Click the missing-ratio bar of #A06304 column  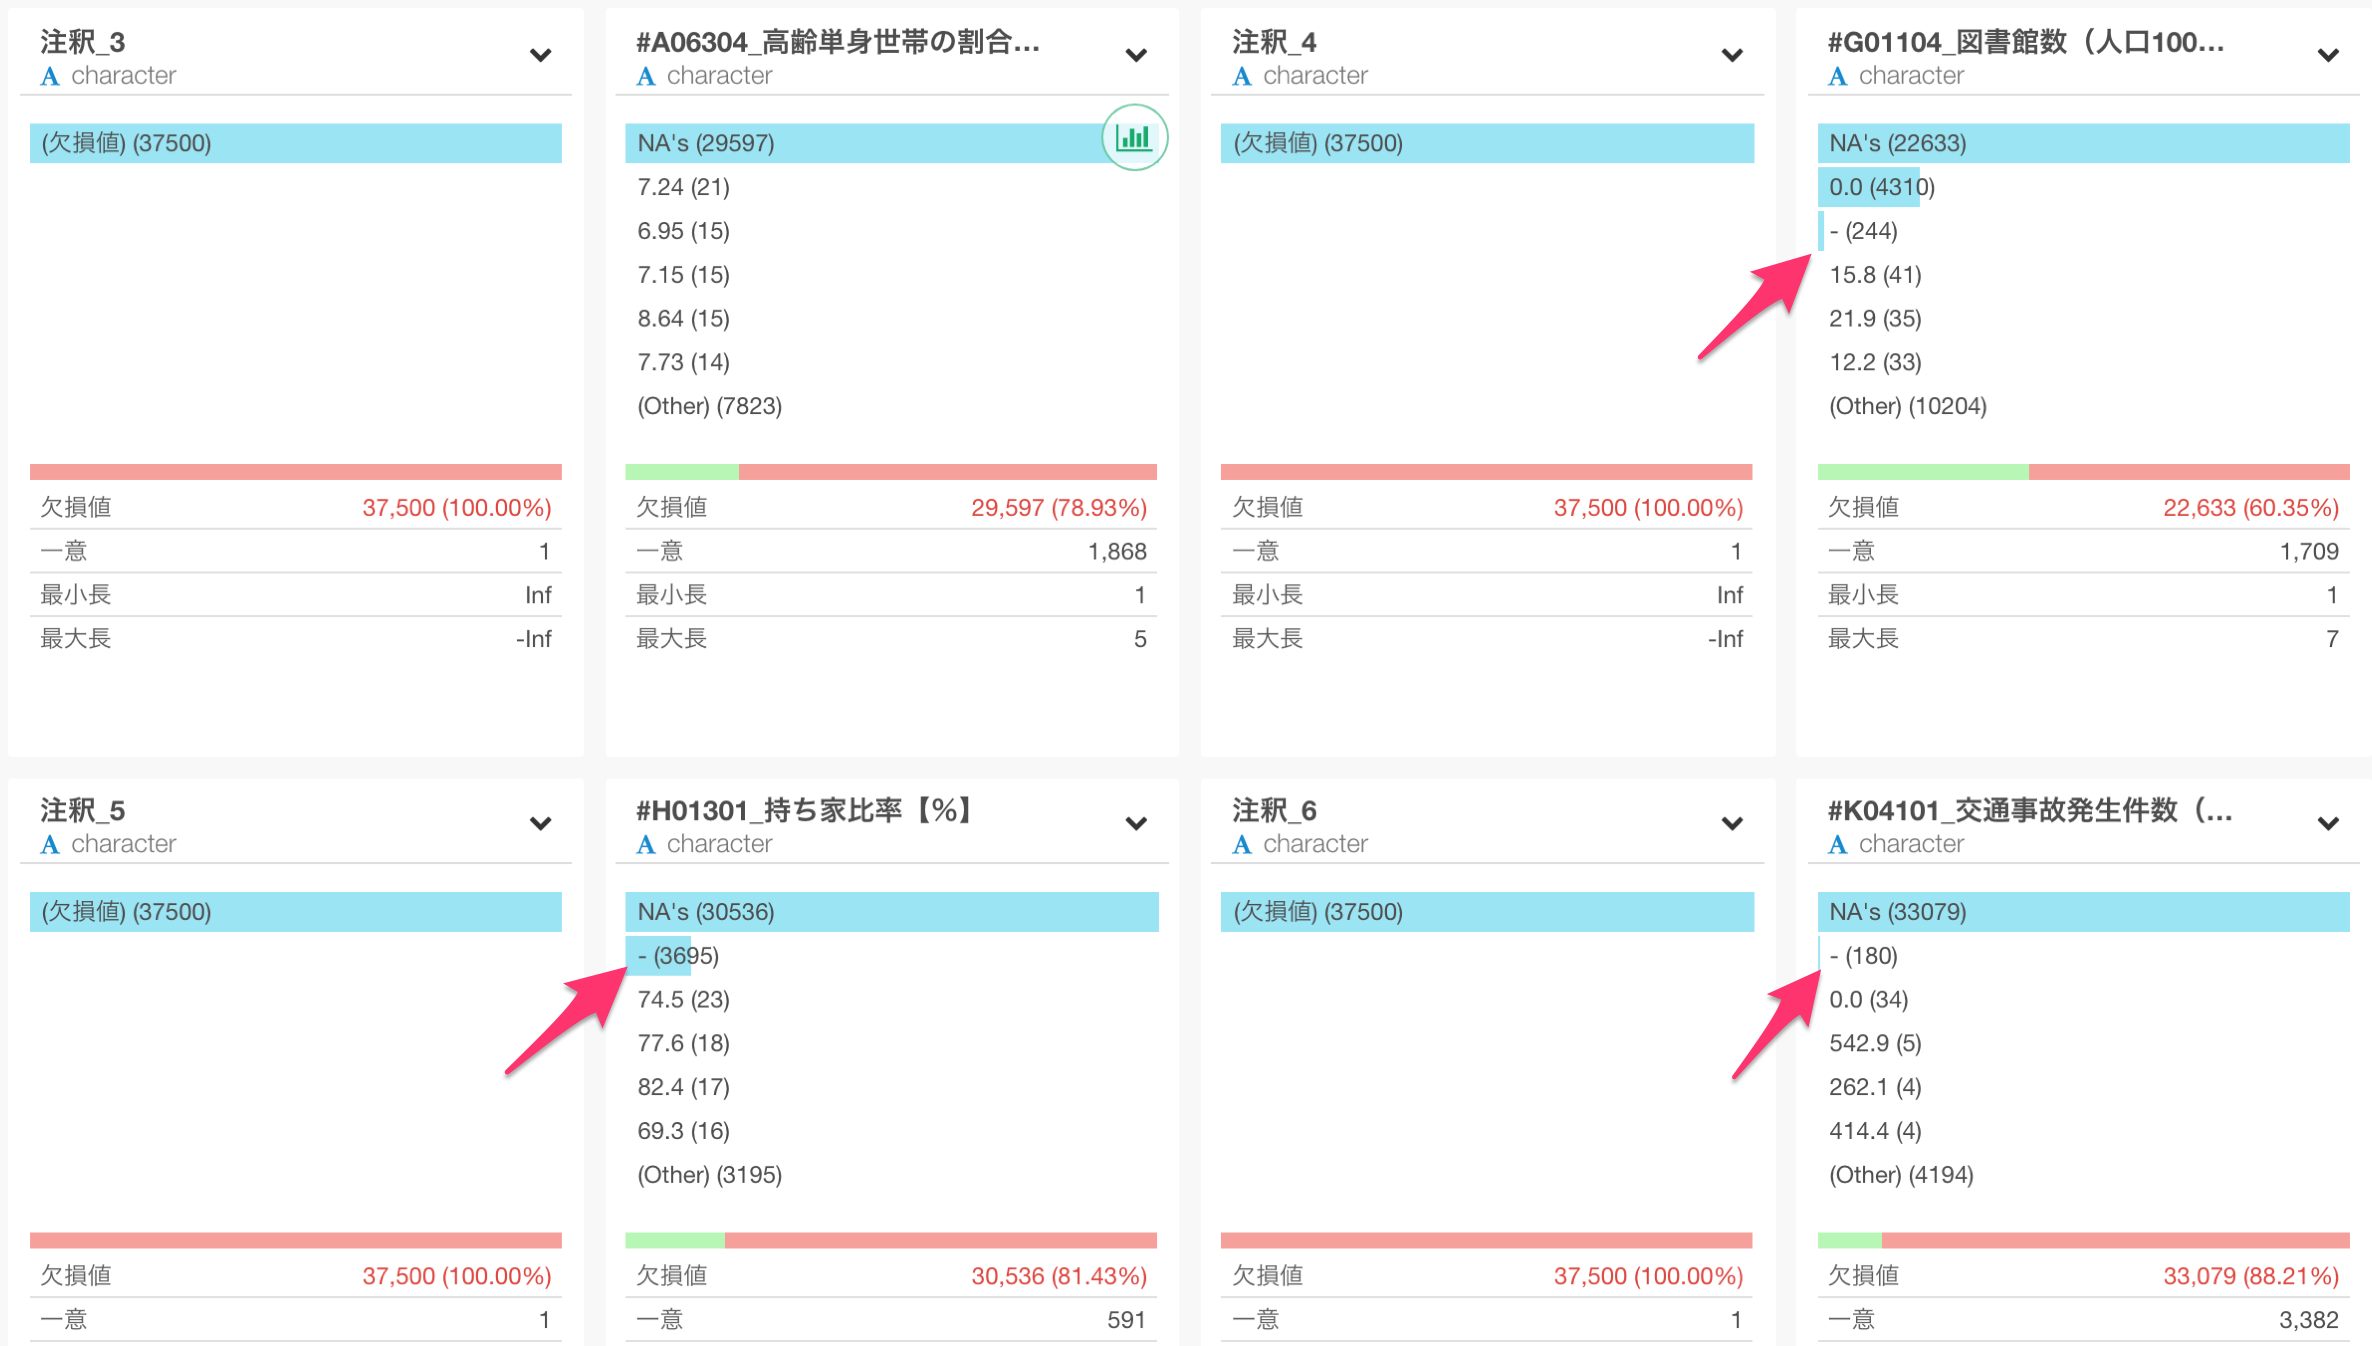click(891, 472)
